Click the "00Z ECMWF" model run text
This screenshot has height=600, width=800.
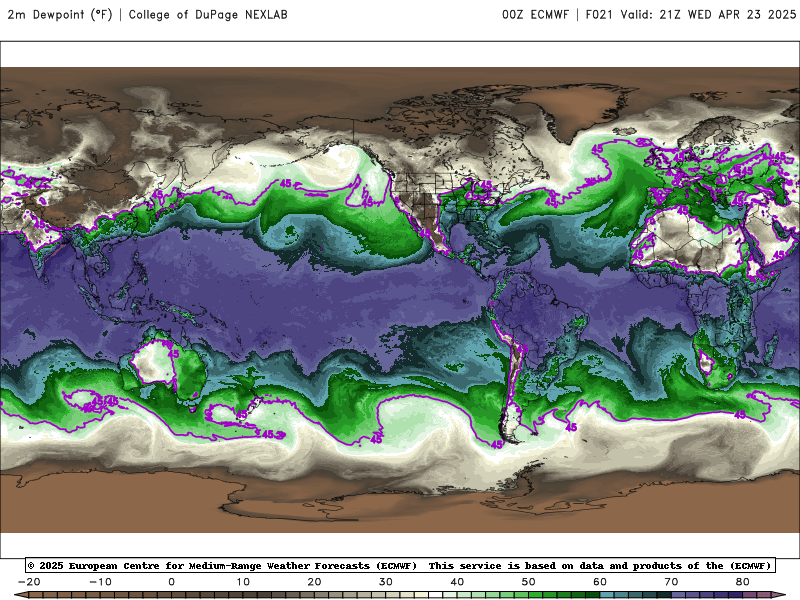click(535, 14)
